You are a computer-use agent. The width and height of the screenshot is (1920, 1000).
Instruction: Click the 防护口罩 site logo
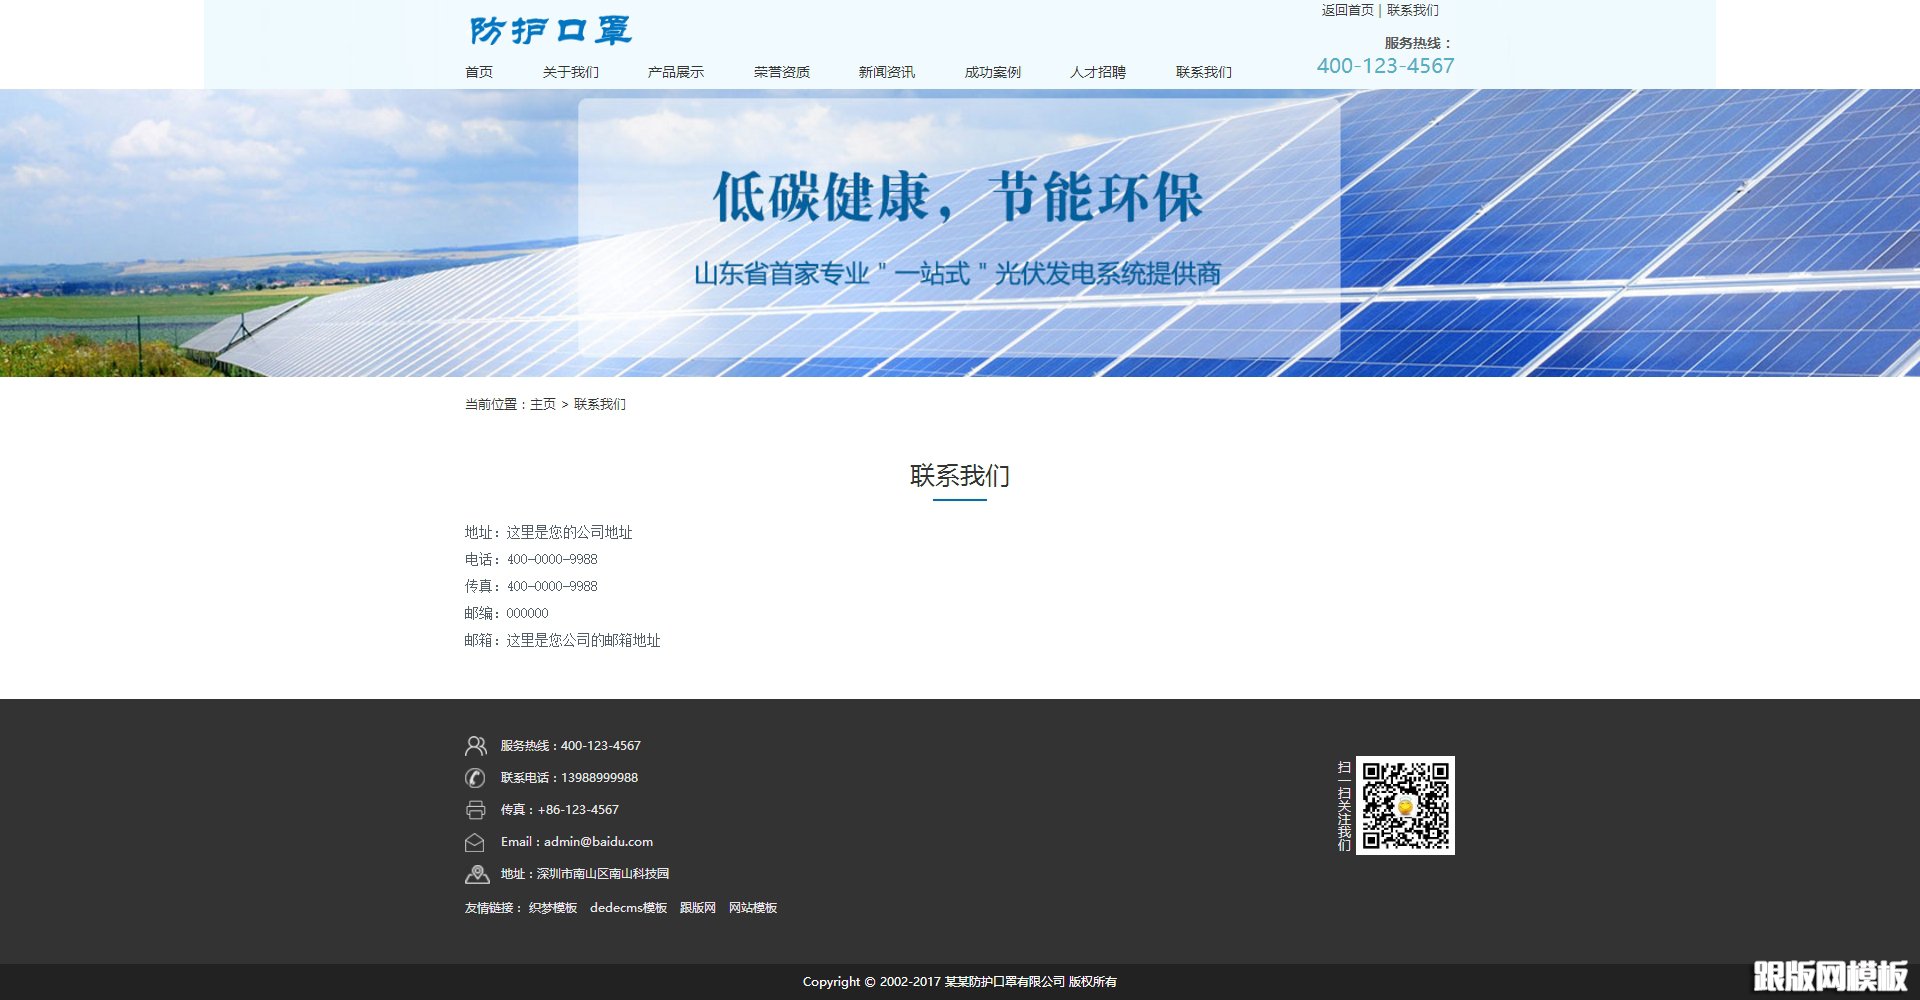(550, 31)
